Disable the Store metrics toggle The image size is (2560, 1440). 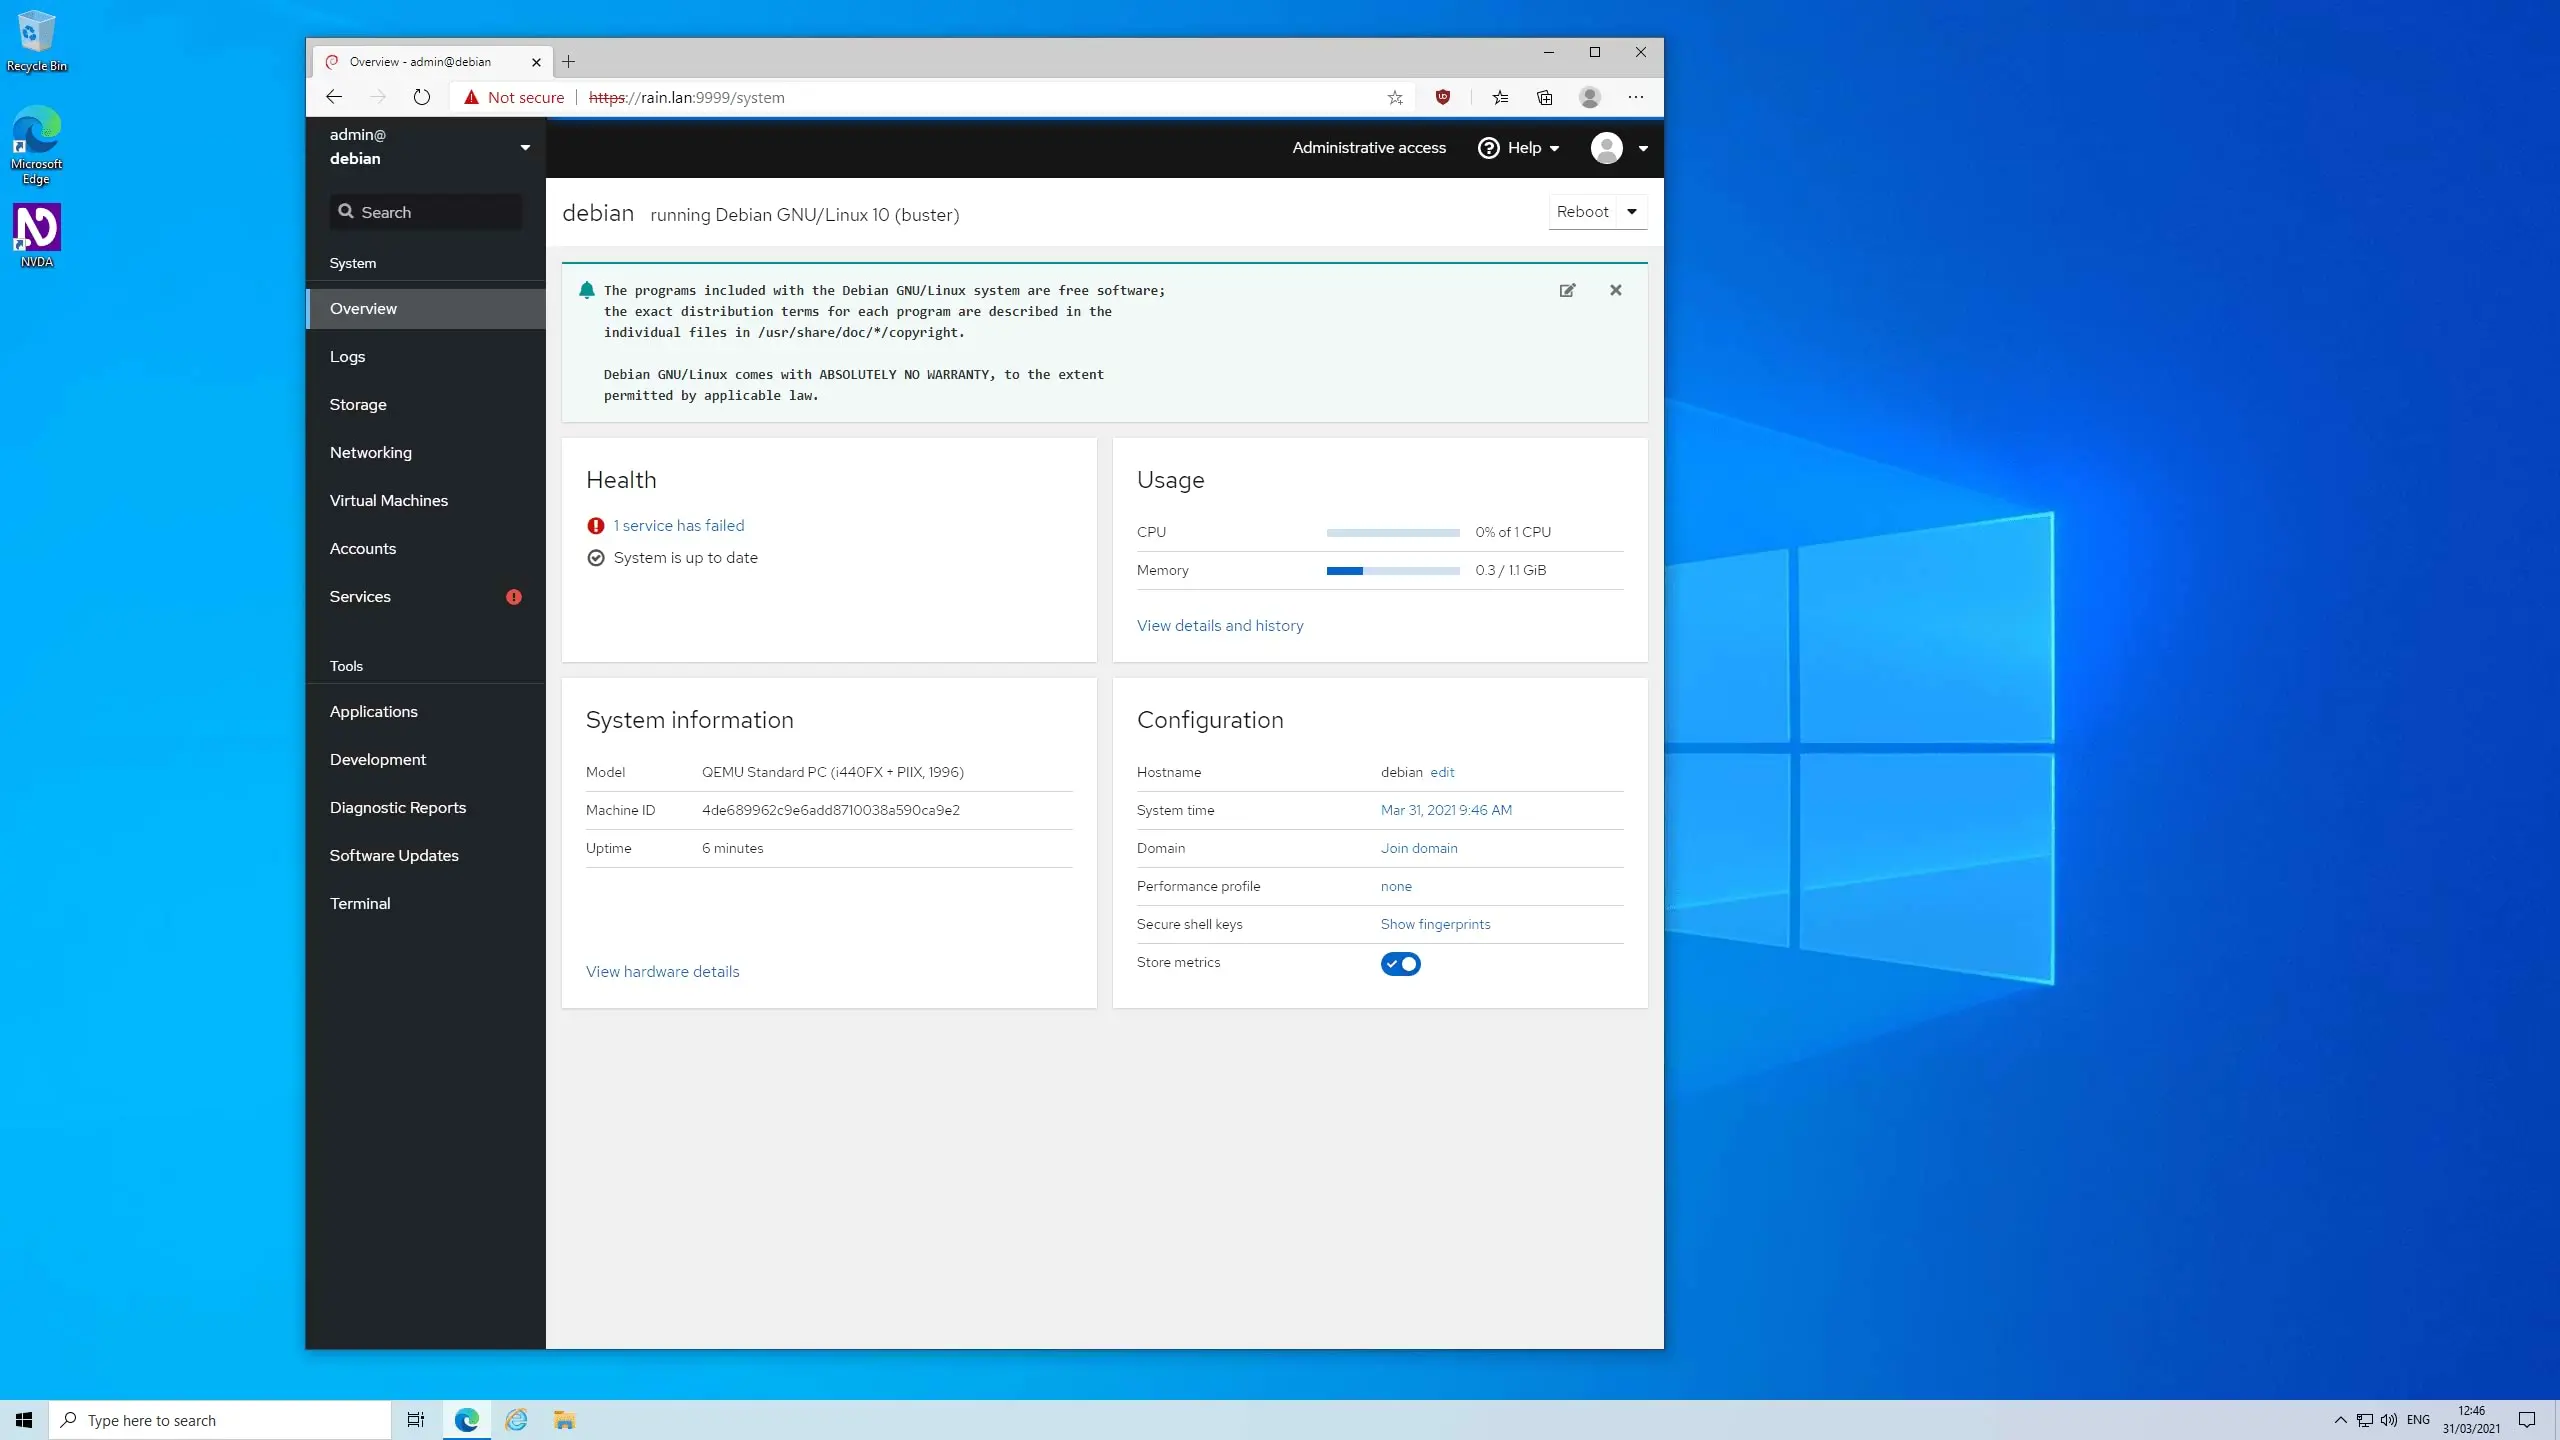(x=1401, y=963)
